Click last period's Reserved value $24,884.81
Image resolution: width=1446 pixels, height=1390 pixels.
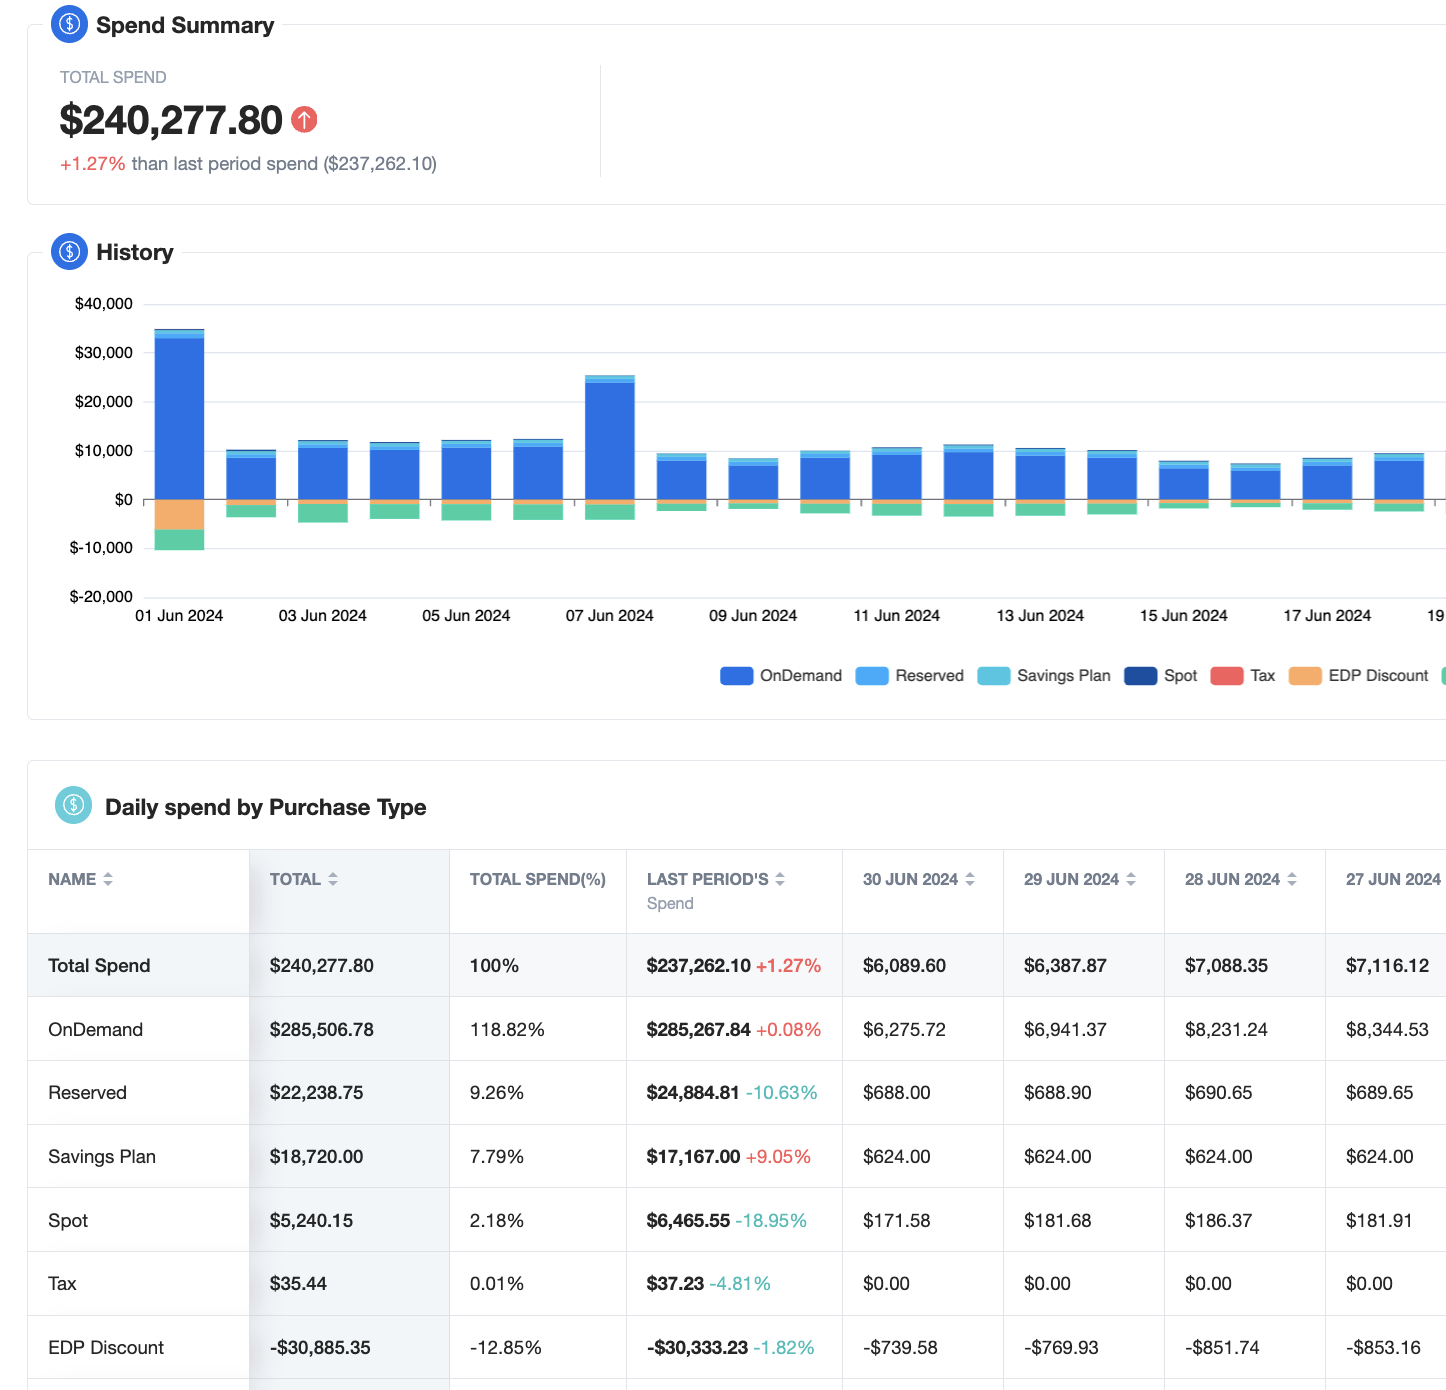(693, 1093)
